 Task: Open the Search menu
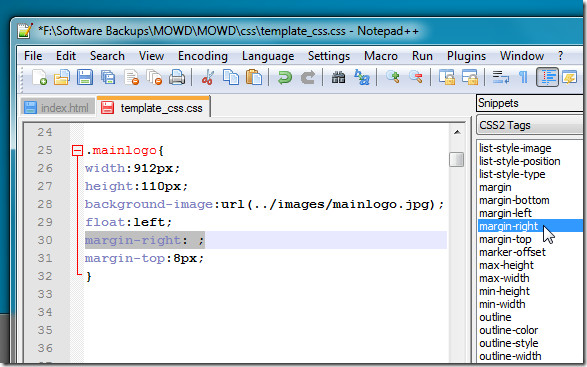[x=107, y=56]
